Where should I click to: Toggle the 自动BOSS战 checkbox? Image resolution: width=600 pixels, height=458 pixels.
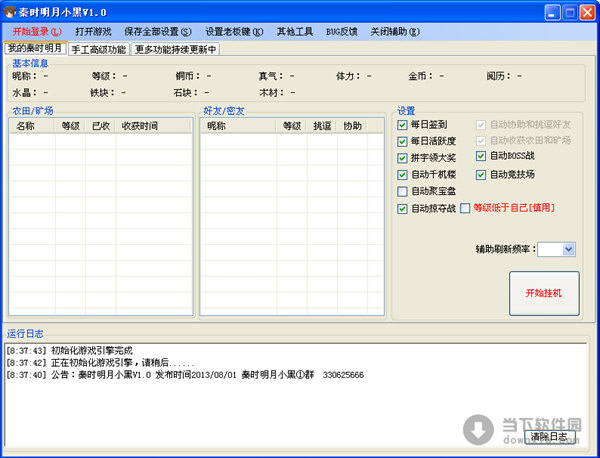click(481, 157)
